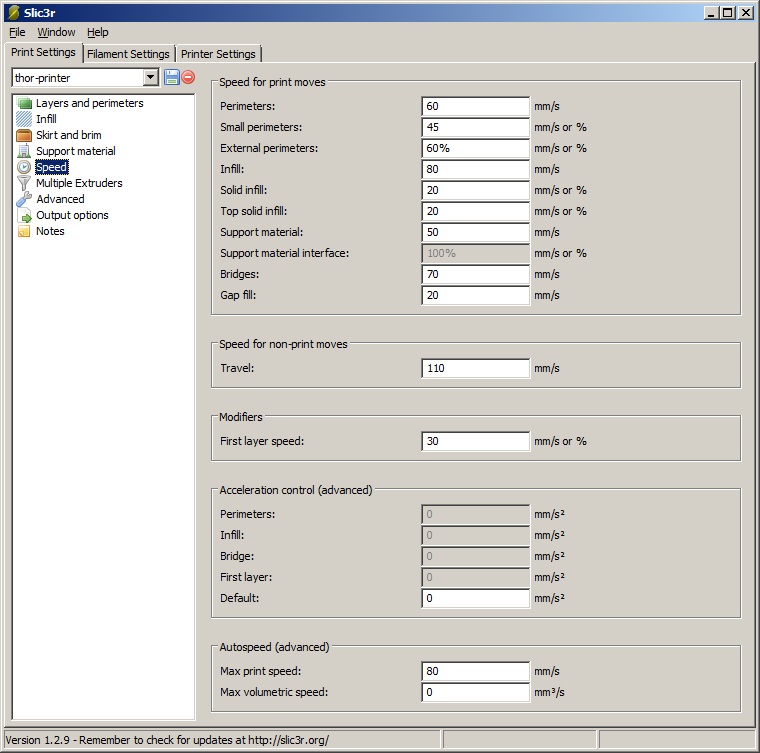Select the Speed item in the sidebar
The image size is (760, 753).
pyautogui.click(x=51, y=167)
